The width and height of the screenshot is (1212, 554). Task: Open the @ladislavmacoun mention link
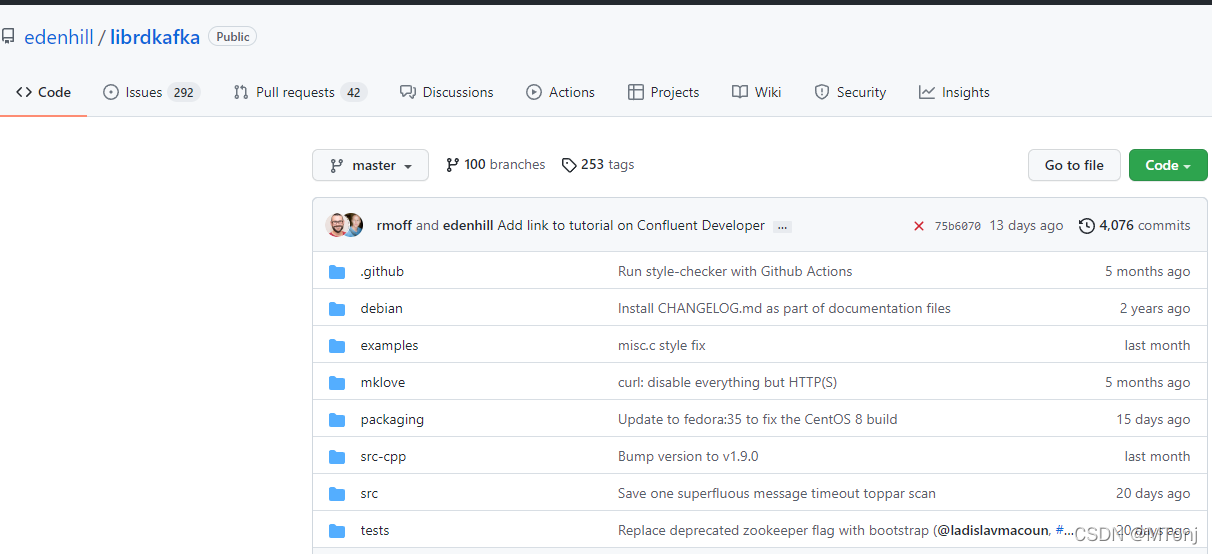pyautogui.click(x=993, y=530)
